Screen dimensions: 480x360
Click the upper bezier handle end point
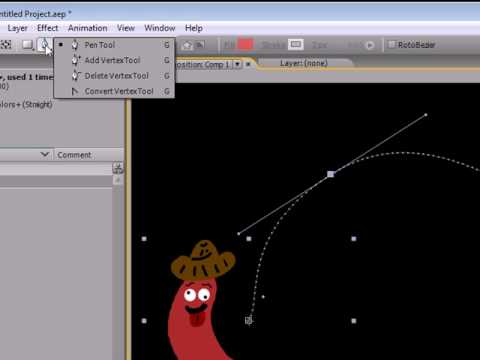[x=426, y=115]
